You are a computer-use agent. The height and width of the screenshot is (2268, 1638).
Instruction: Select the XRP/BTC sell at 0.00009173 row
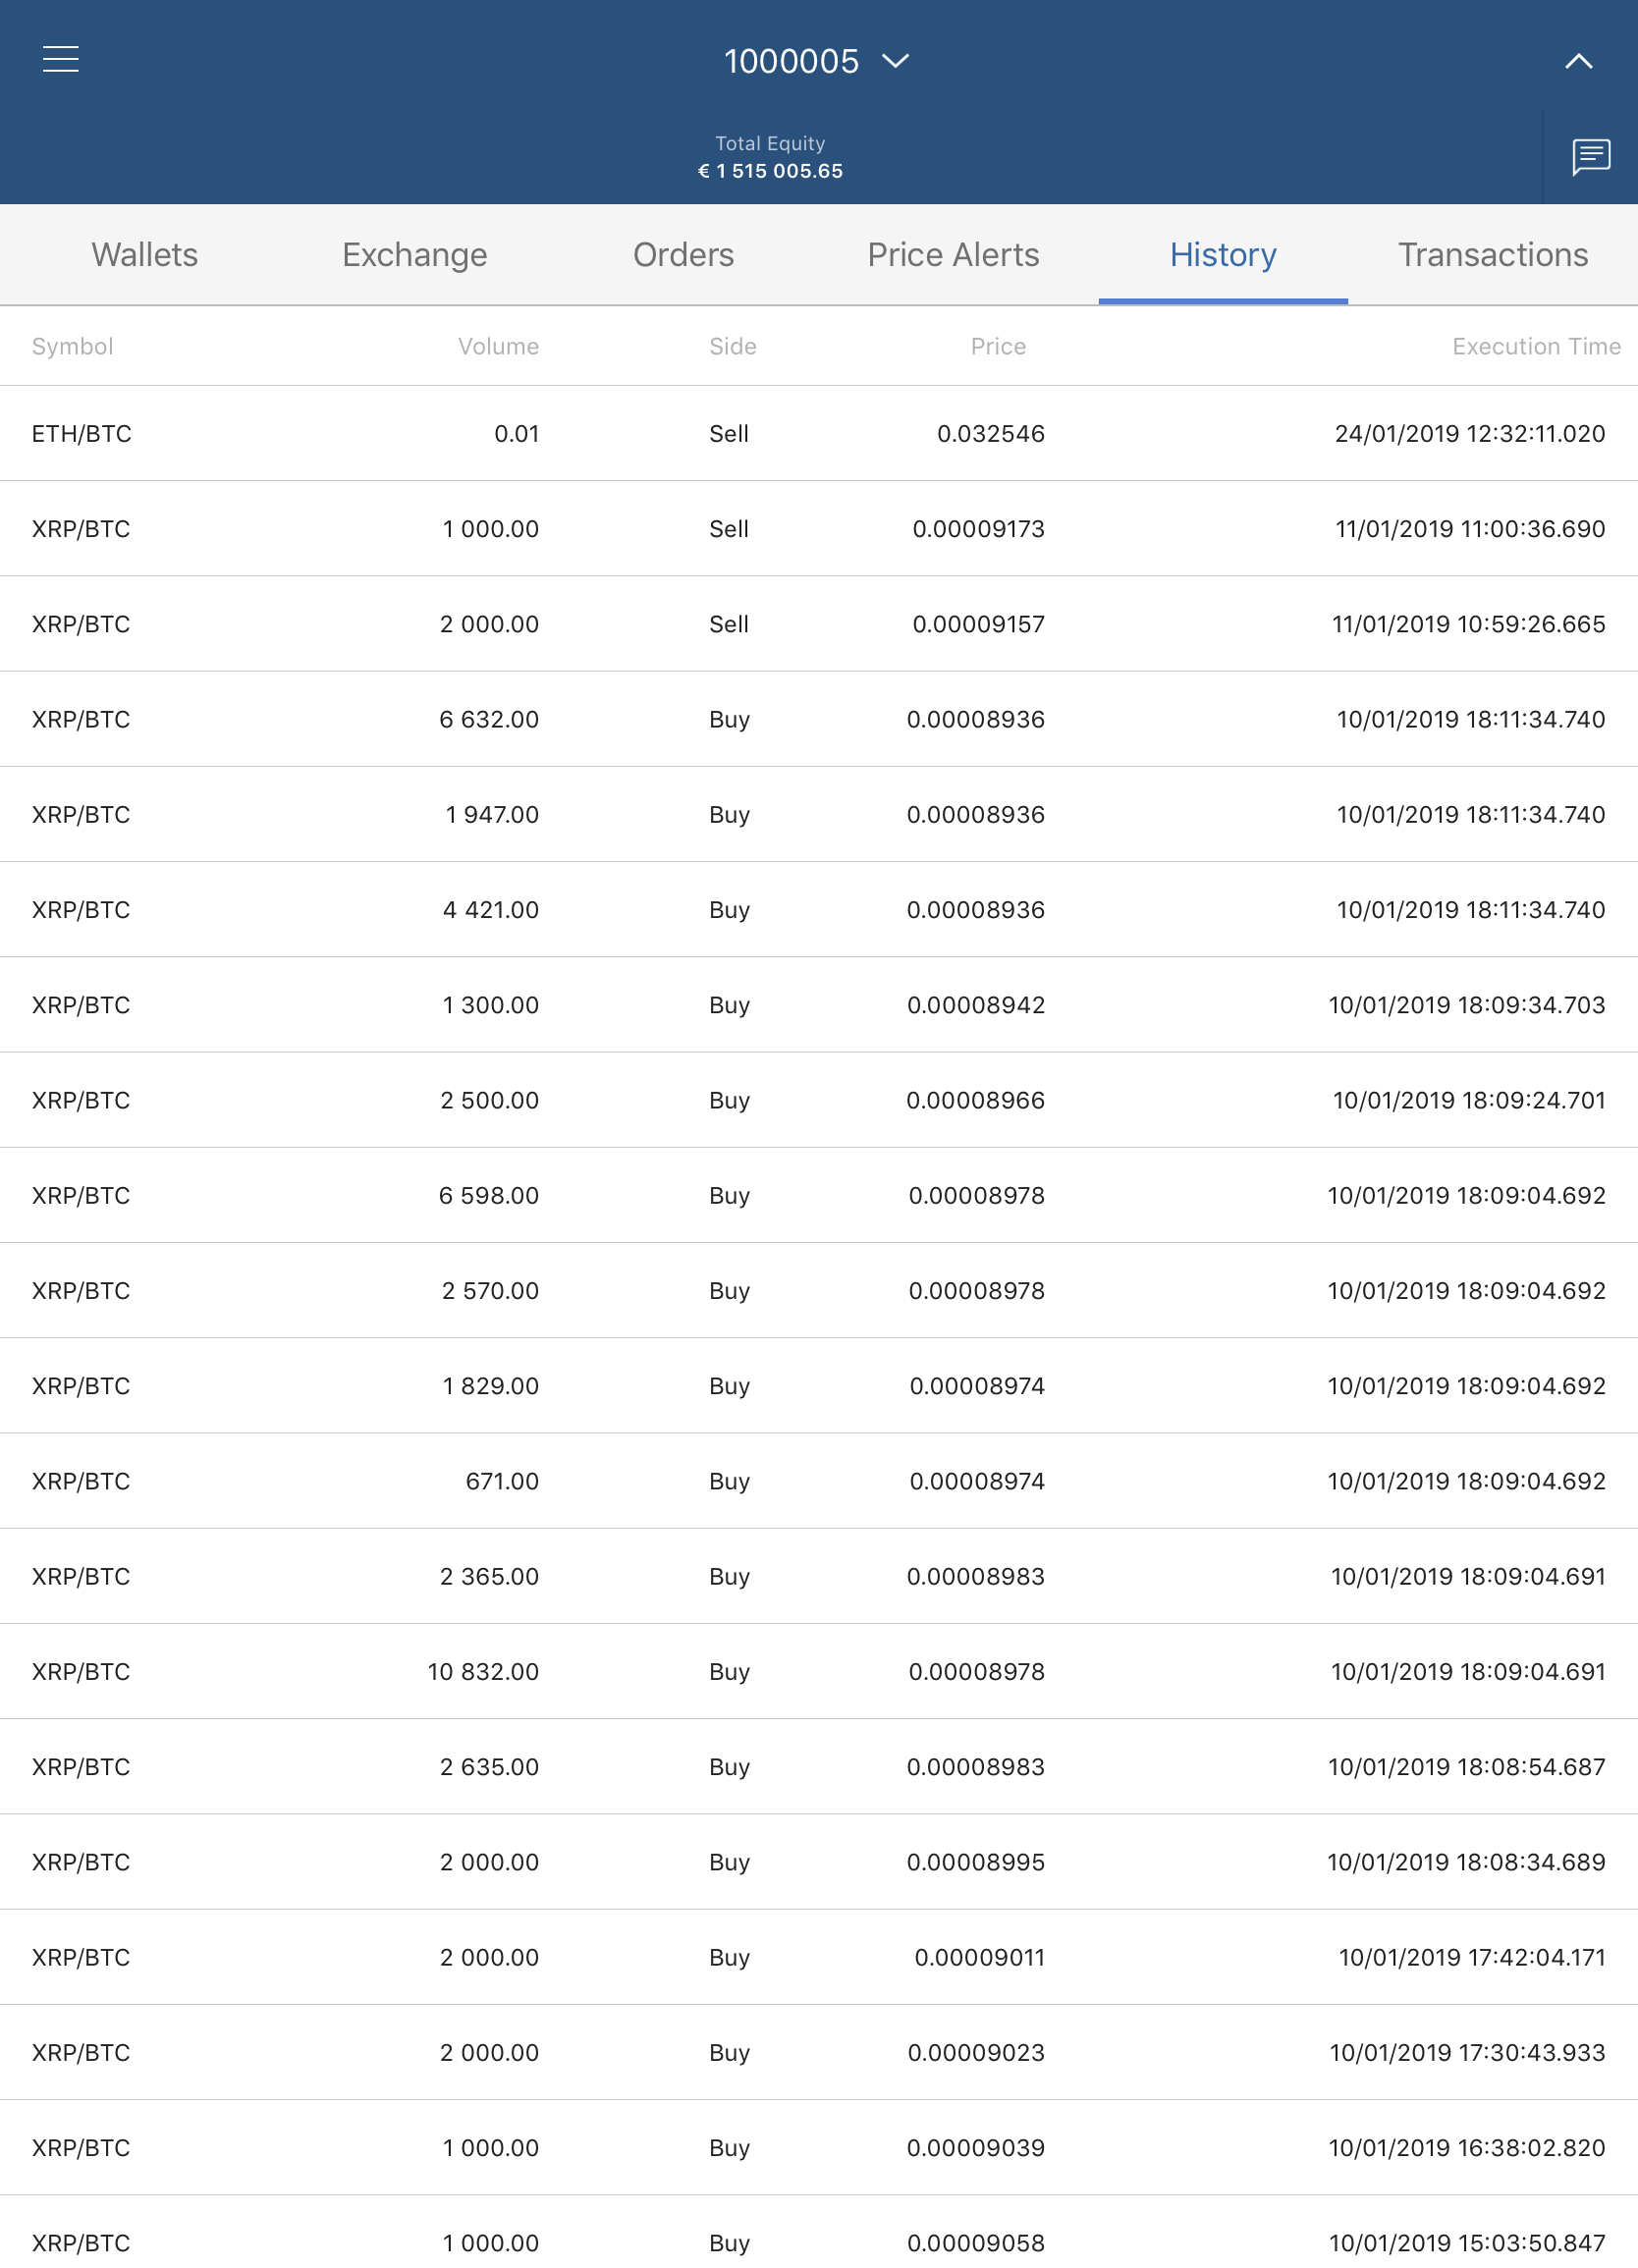pos(819,528)
